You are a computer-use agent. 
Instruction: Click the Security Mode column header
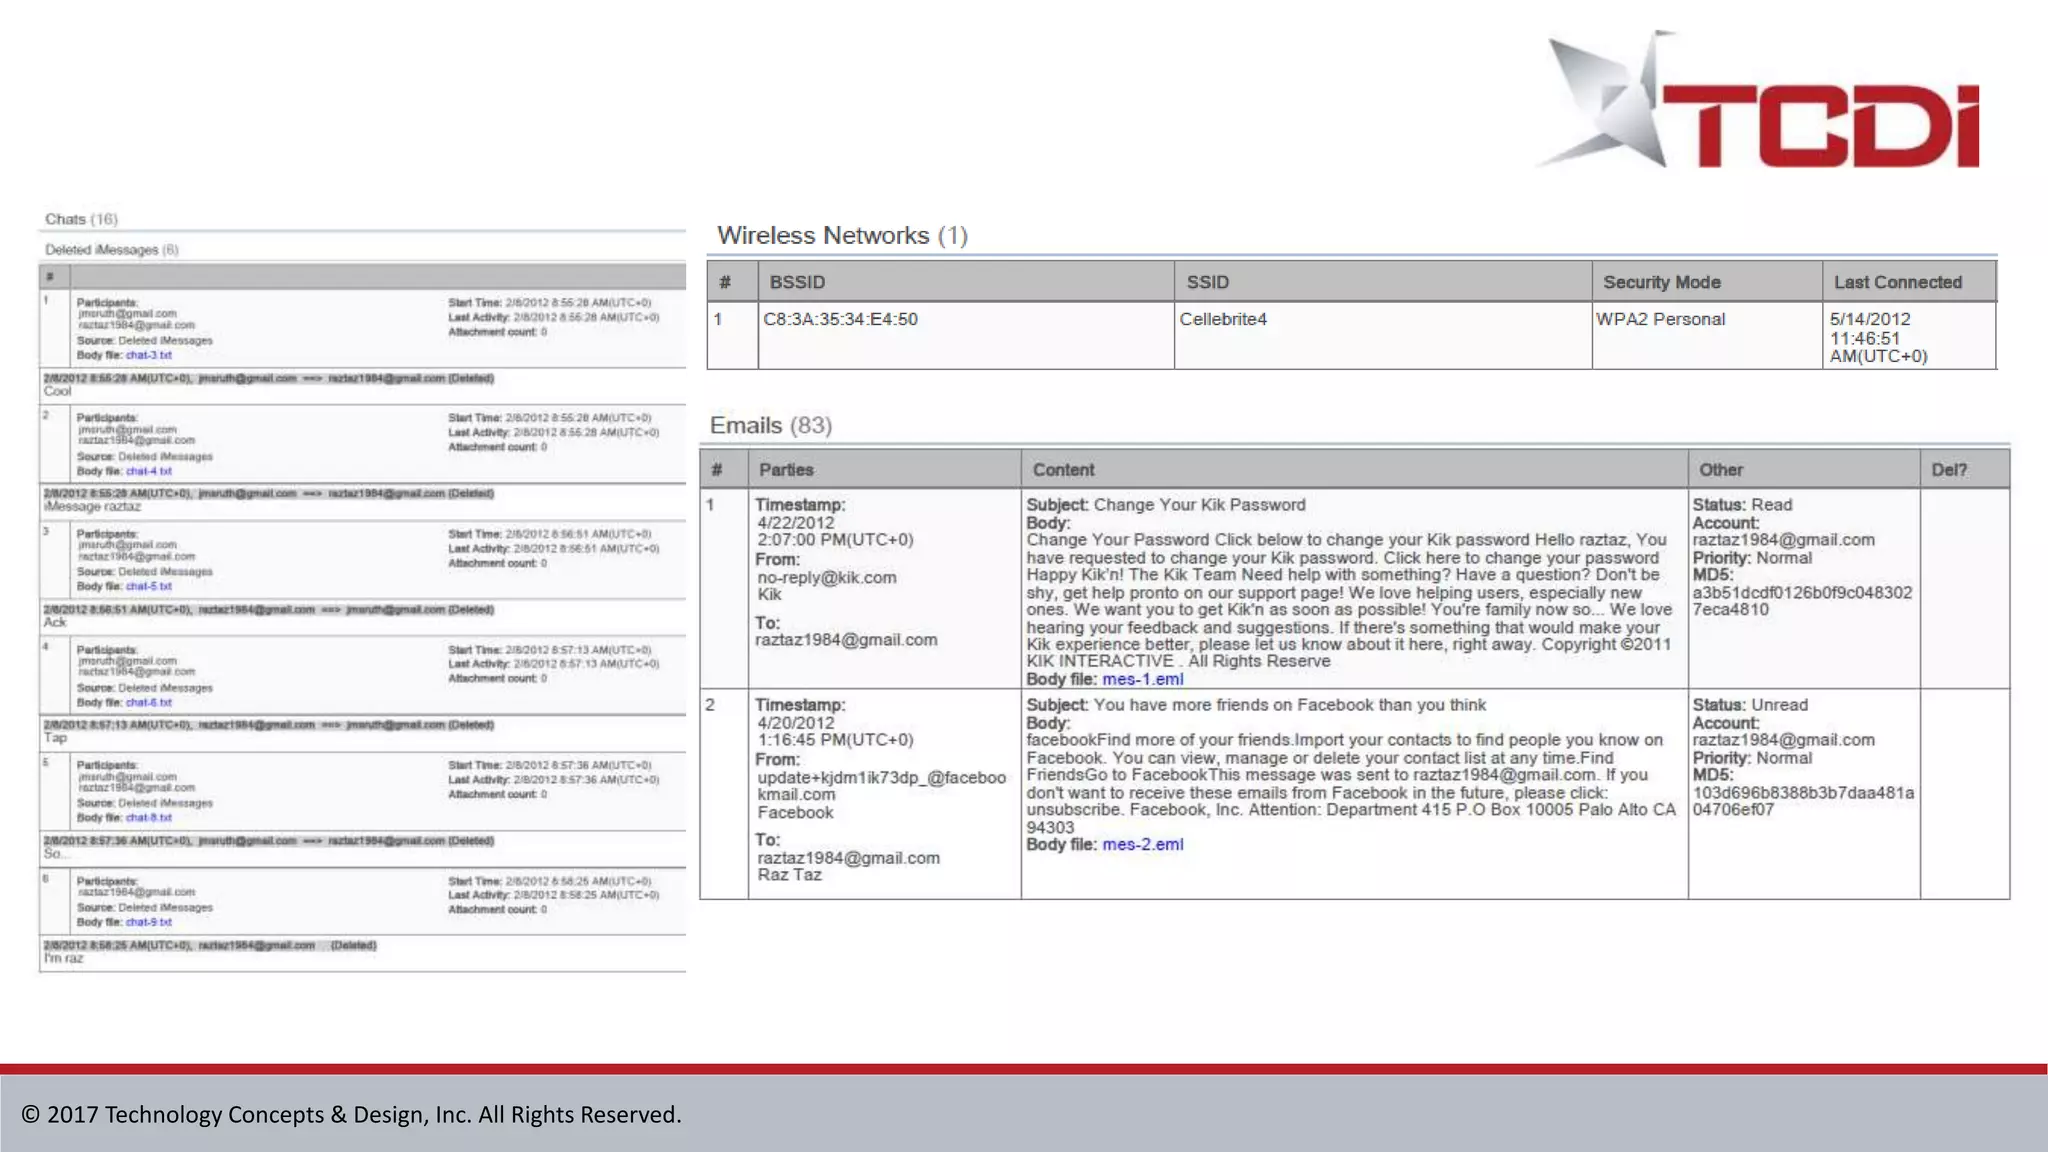coord(1661,282)
